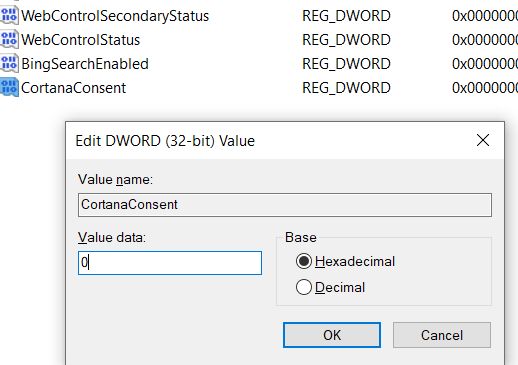
Task: Choose the Decimal base option
Action: [x=330, y=287]
